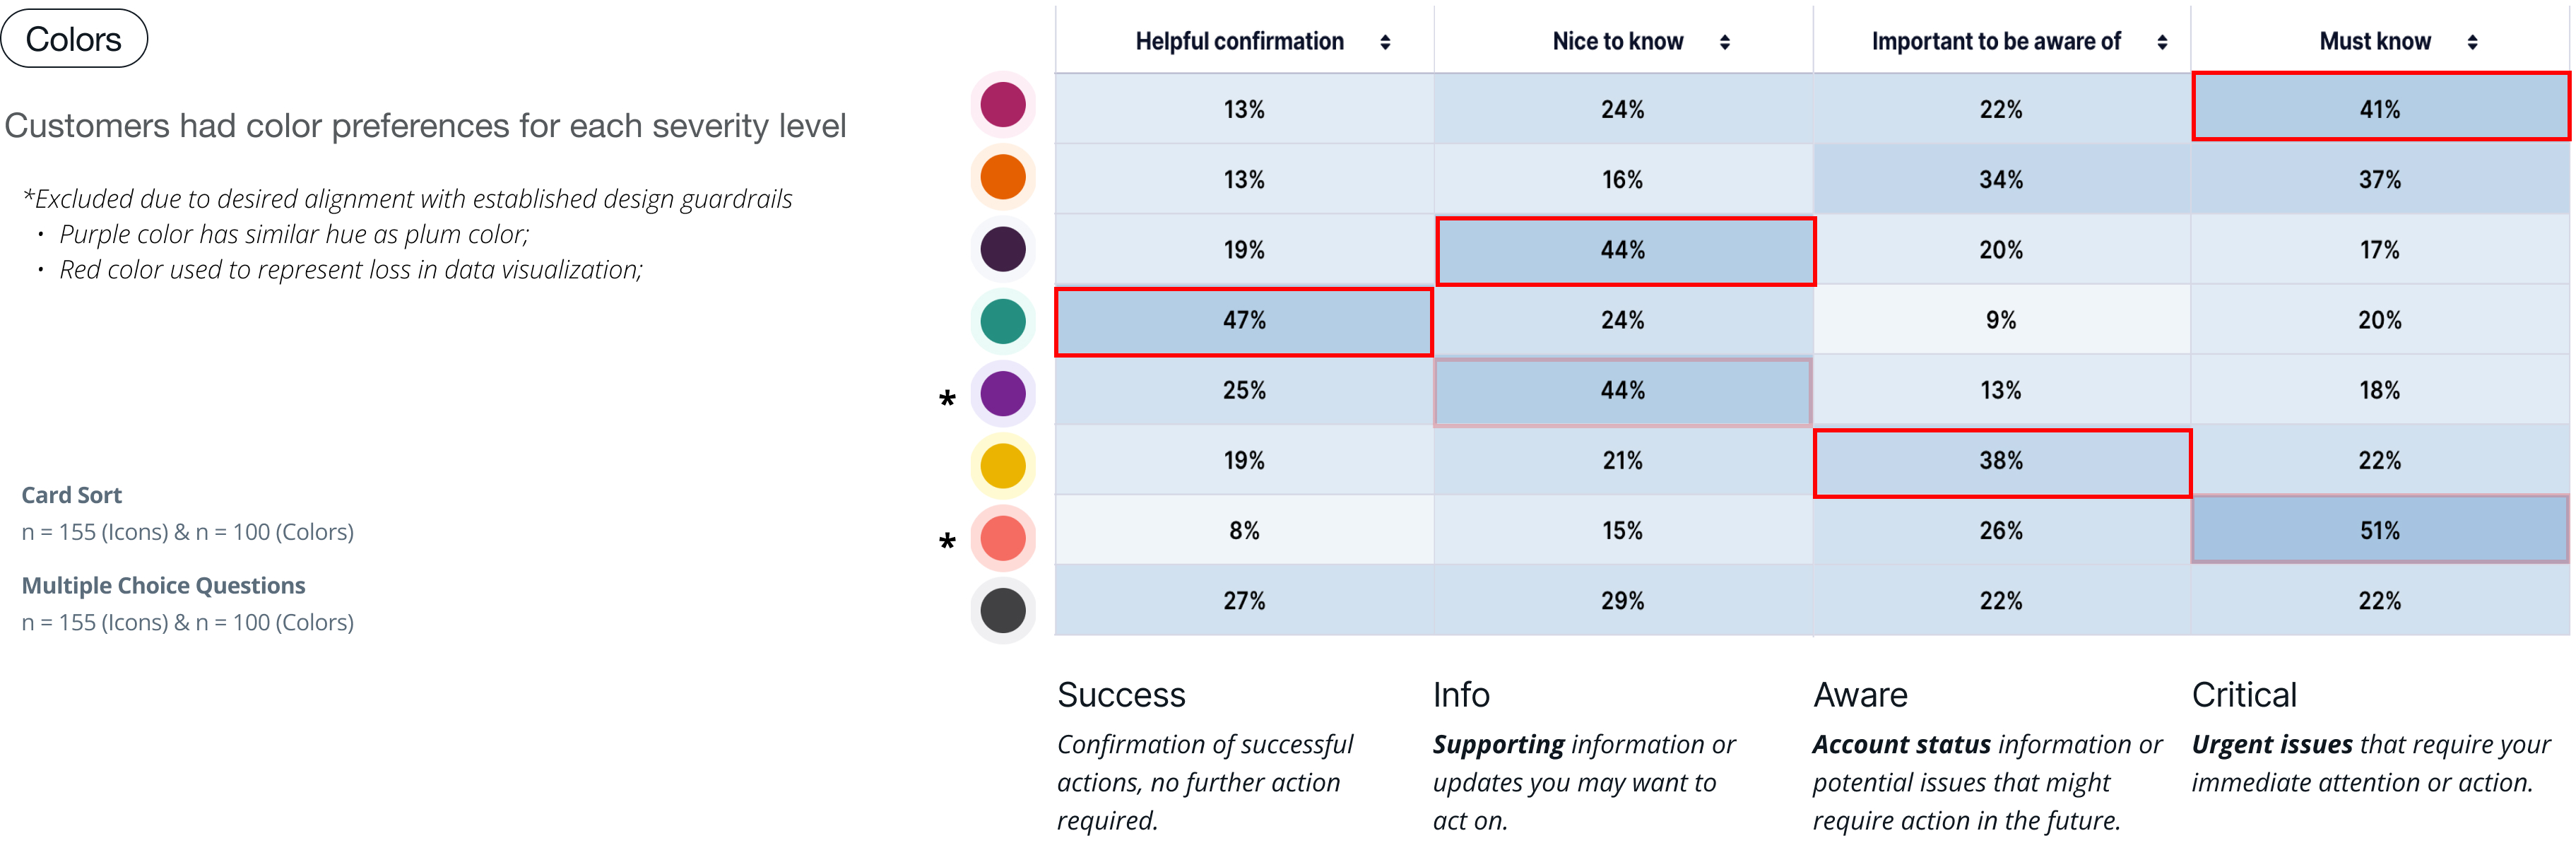Select the orange color circle
The image size is (2576, 855).
[x=1003, y=177]
